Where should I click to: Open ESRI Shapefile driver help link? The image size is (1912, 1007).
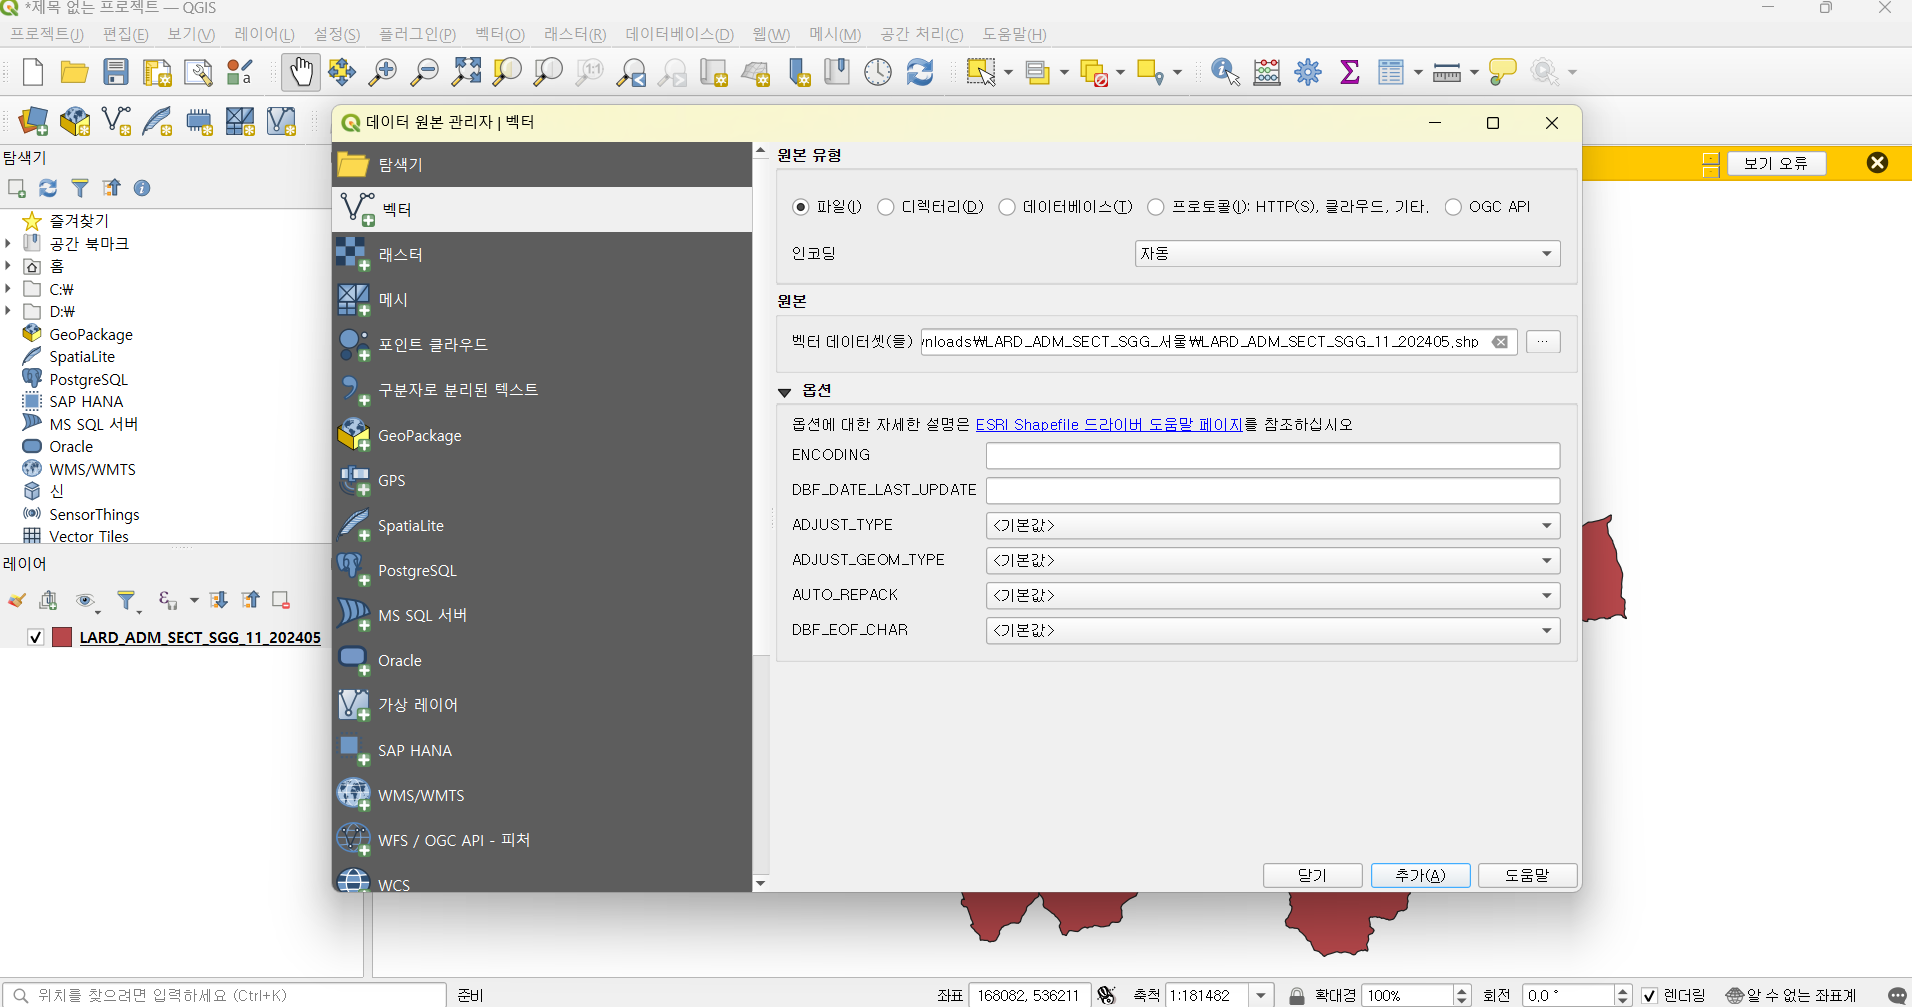click(x=1109, y=425)
